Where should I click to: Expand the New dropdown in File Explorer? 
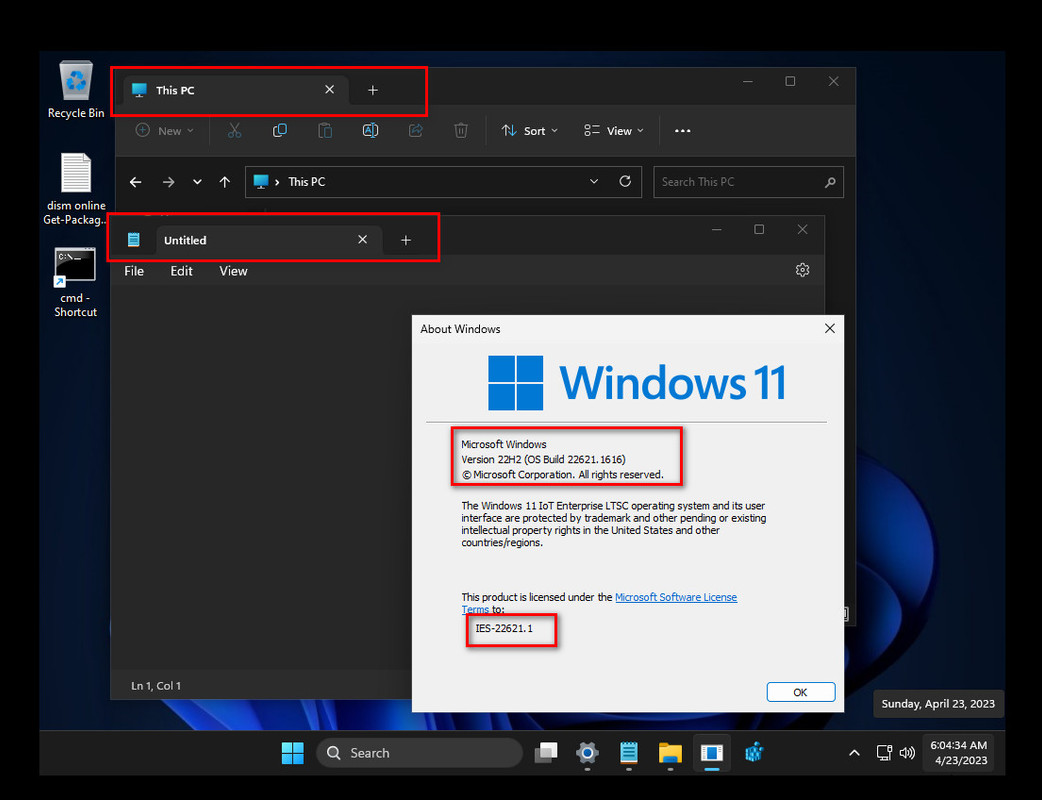click(164, 131)
